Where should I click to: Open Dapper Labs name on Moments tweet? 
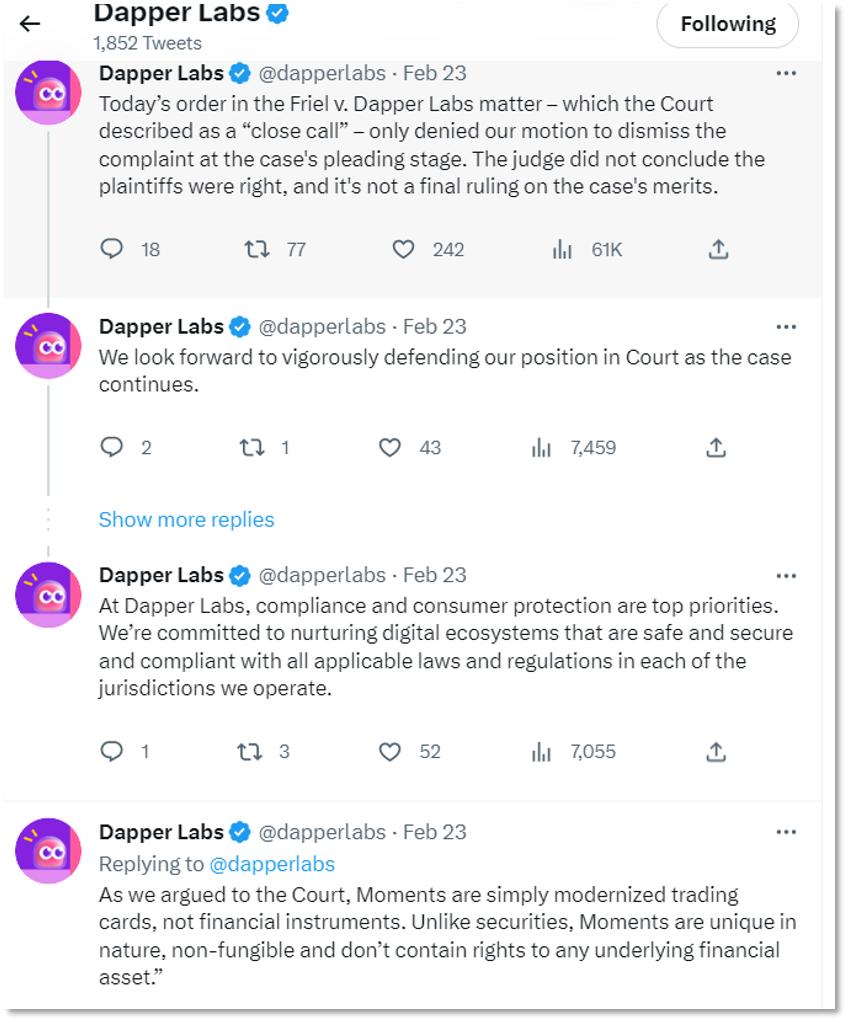pyautogui.click(x=161, y=832)
